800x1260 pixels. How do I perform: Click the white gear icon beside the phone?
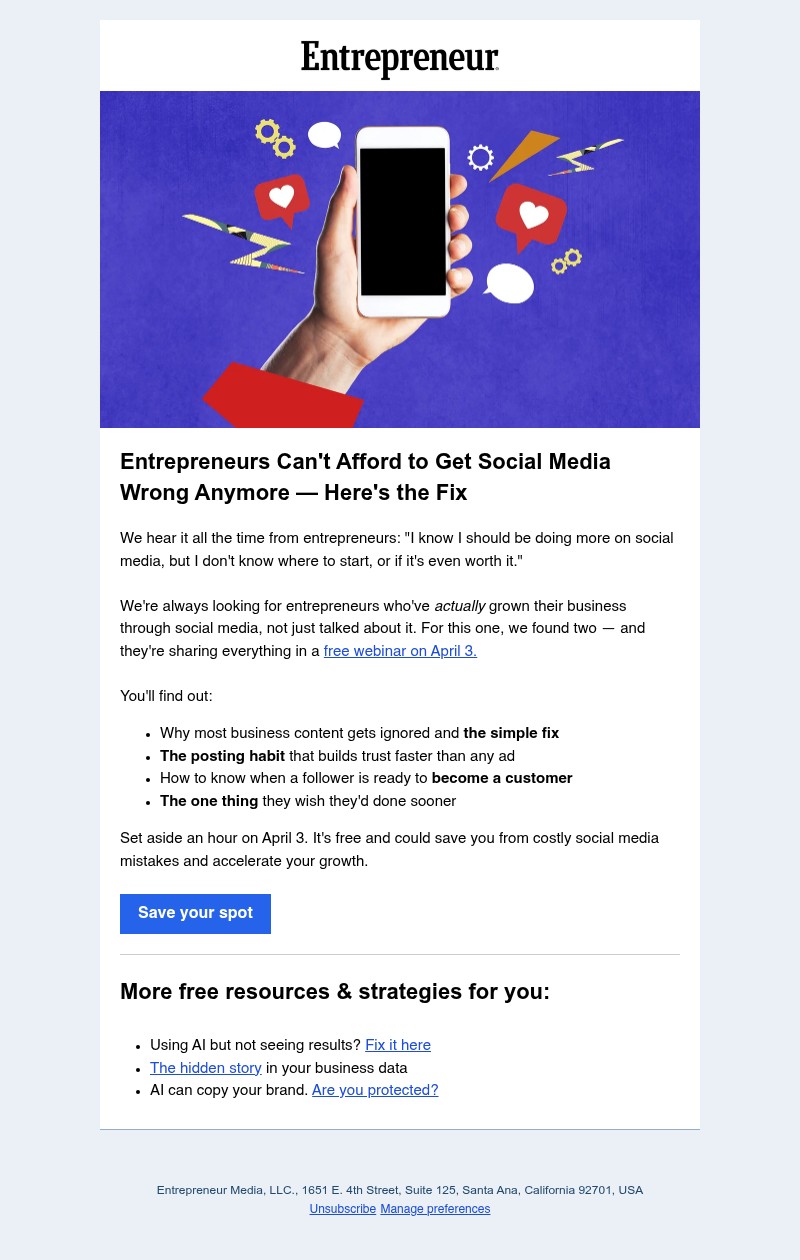[481, 158]
